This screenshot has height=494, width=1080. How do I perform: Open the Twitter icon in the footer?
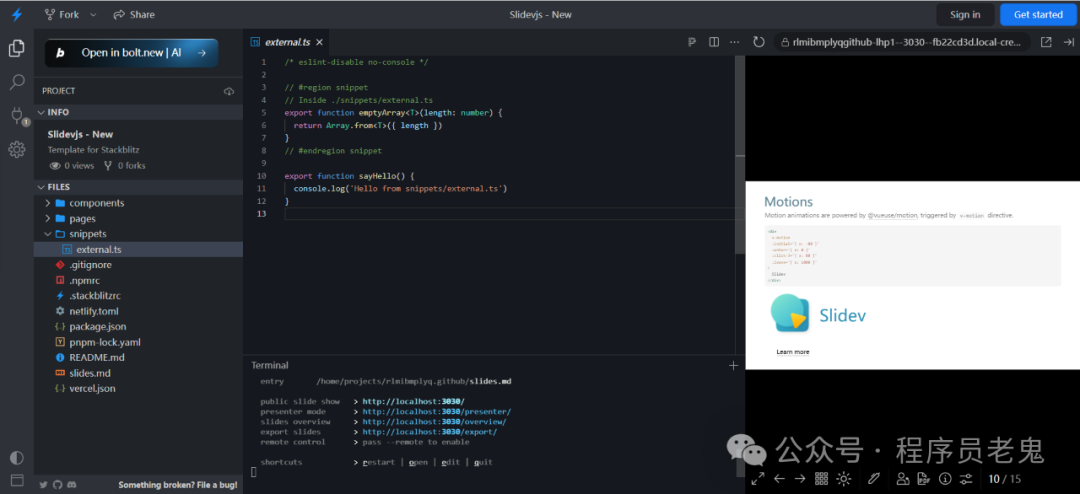coord(44,485)
